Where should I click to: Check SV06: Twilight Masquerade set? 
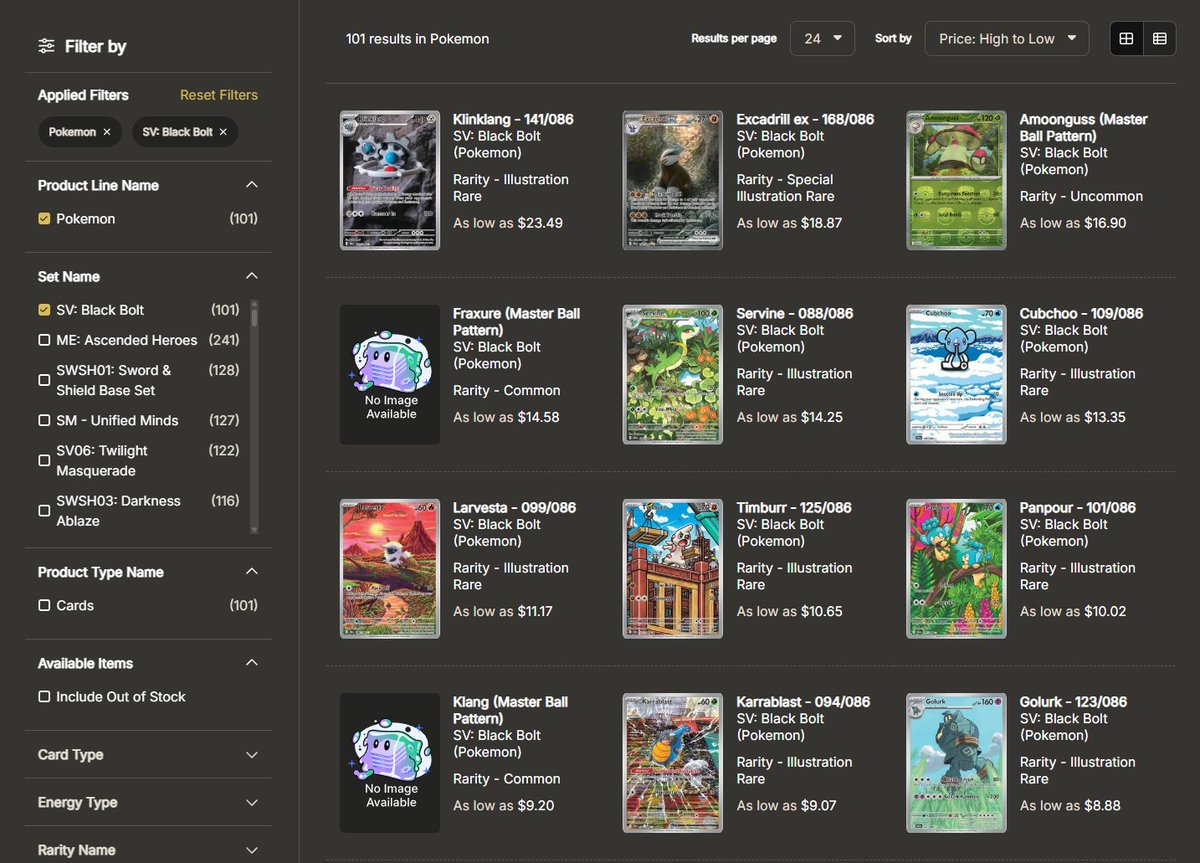(x=44, y=461)
